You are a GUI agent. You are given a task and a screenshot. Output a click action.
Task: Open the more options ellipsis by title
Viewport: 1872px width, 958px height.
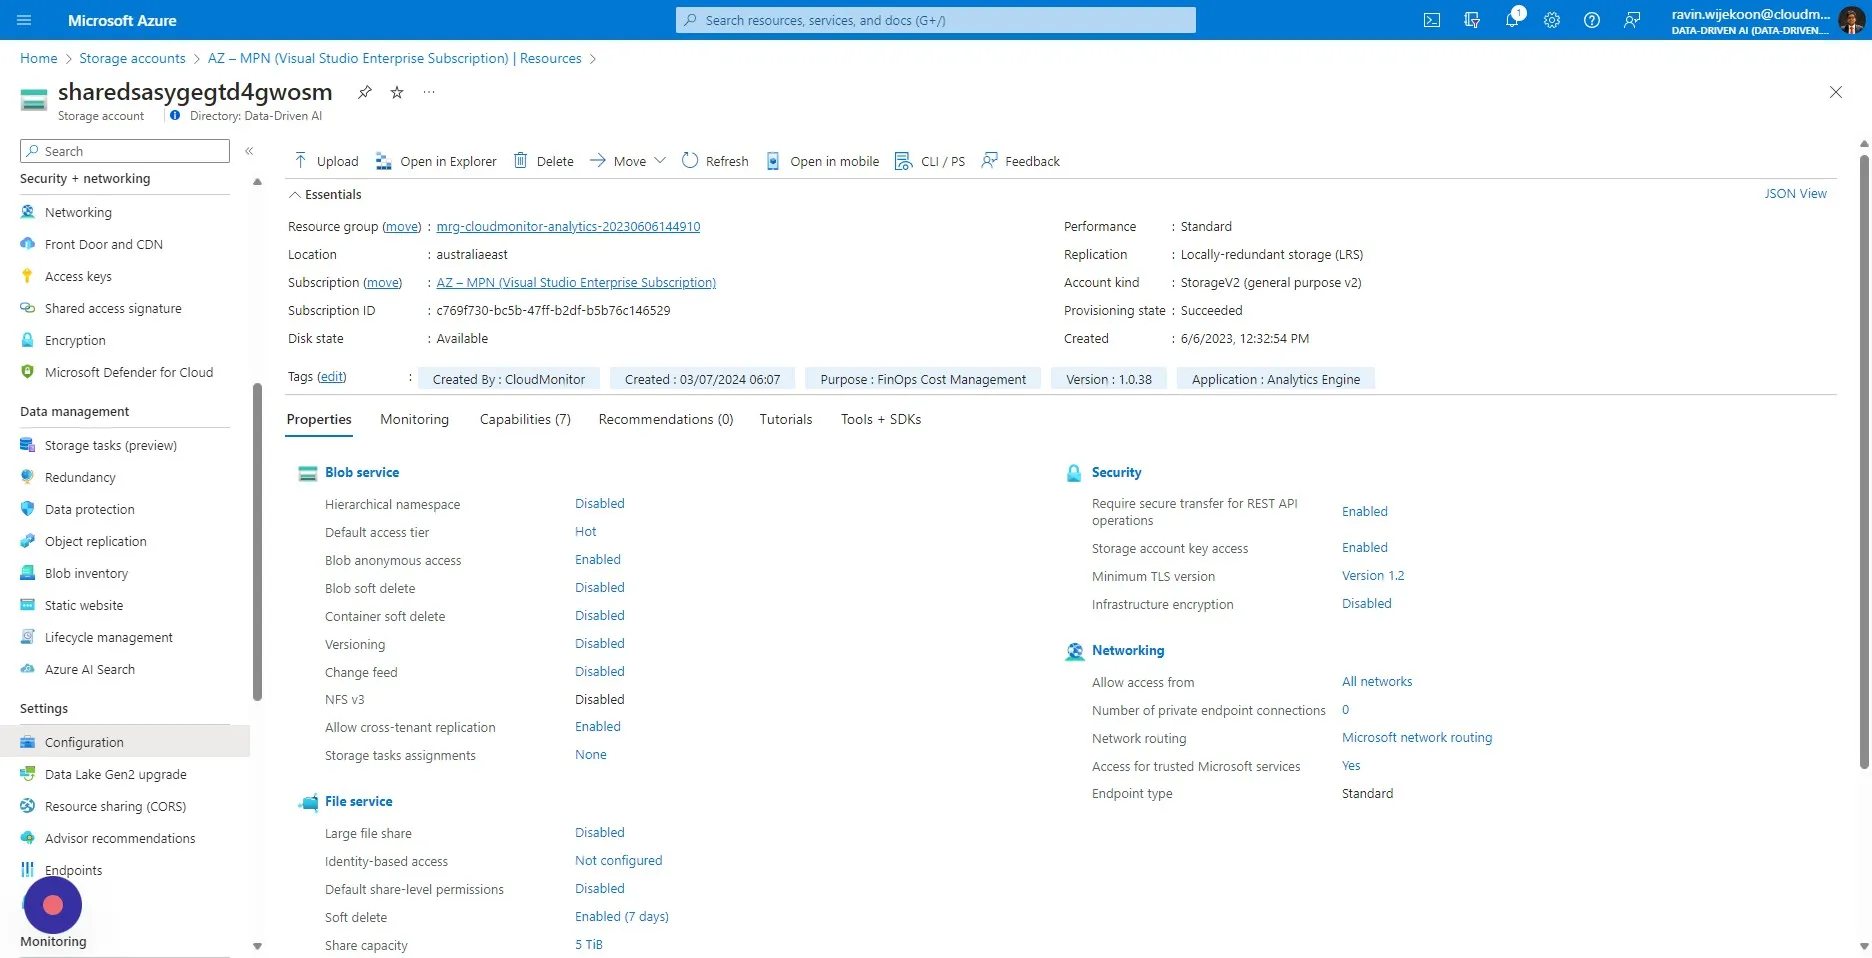[429, 92]
